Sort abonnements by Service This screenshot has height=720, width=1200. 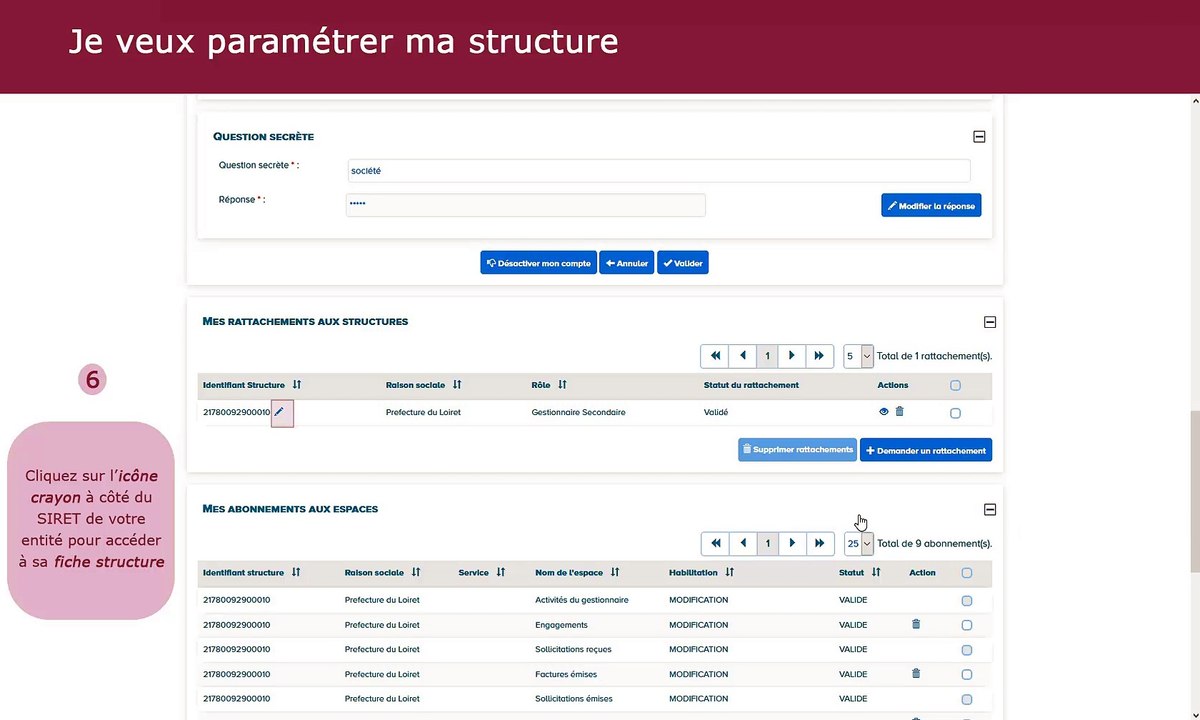pyautogui.click(x=501, y=573)
